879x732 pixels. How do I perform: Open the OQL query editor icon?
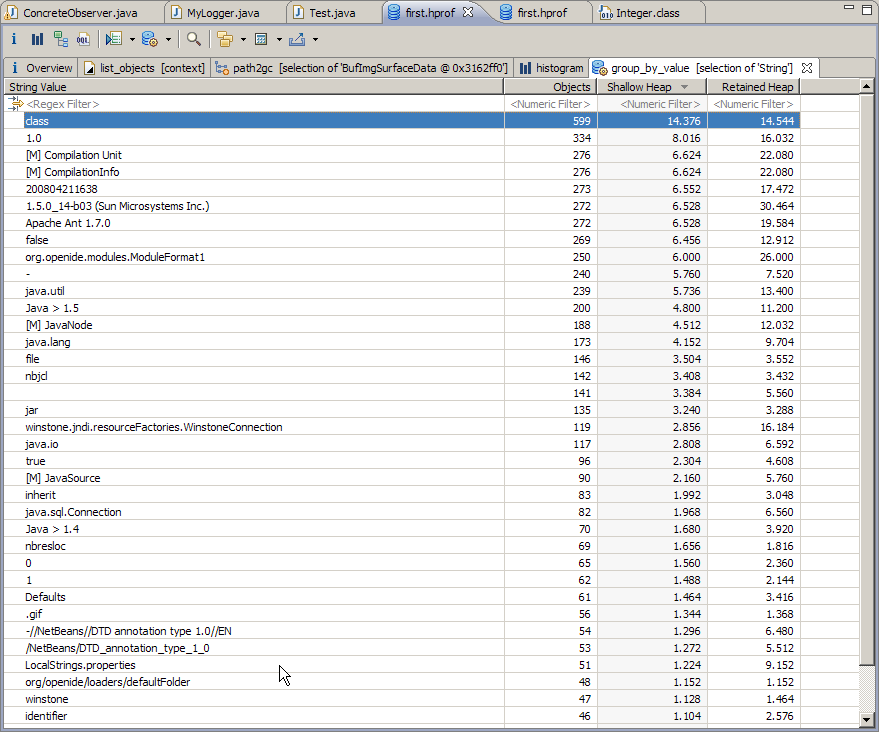tap(83, 39)
